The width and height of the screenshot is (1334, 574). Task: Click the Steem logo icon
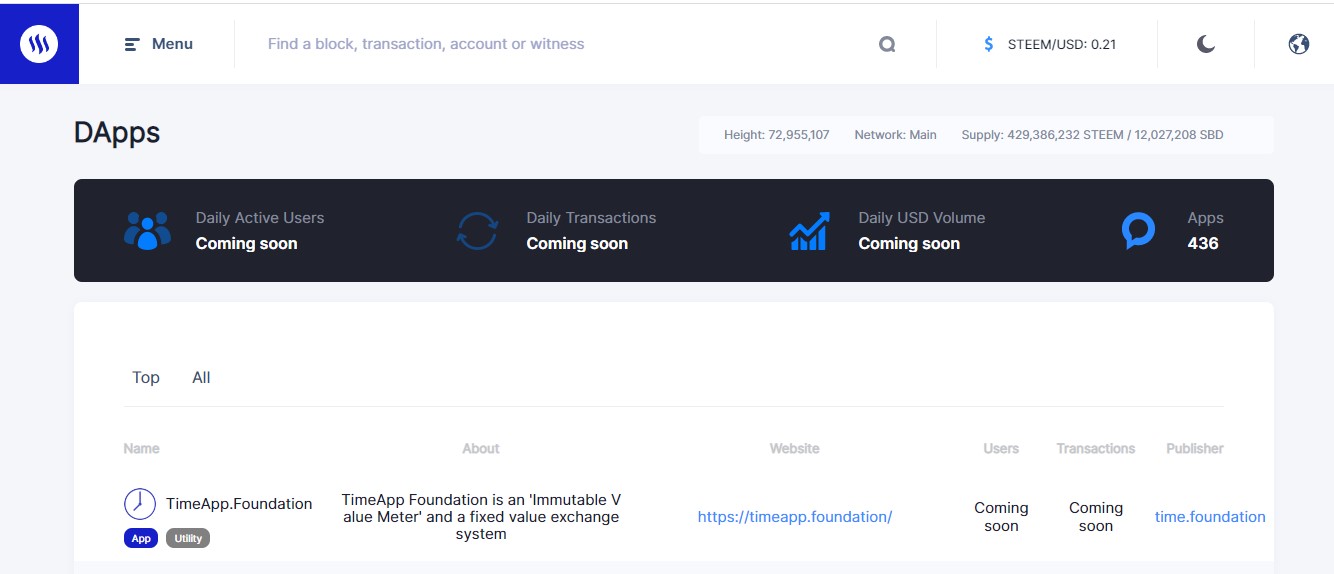(x=39, y=44)
